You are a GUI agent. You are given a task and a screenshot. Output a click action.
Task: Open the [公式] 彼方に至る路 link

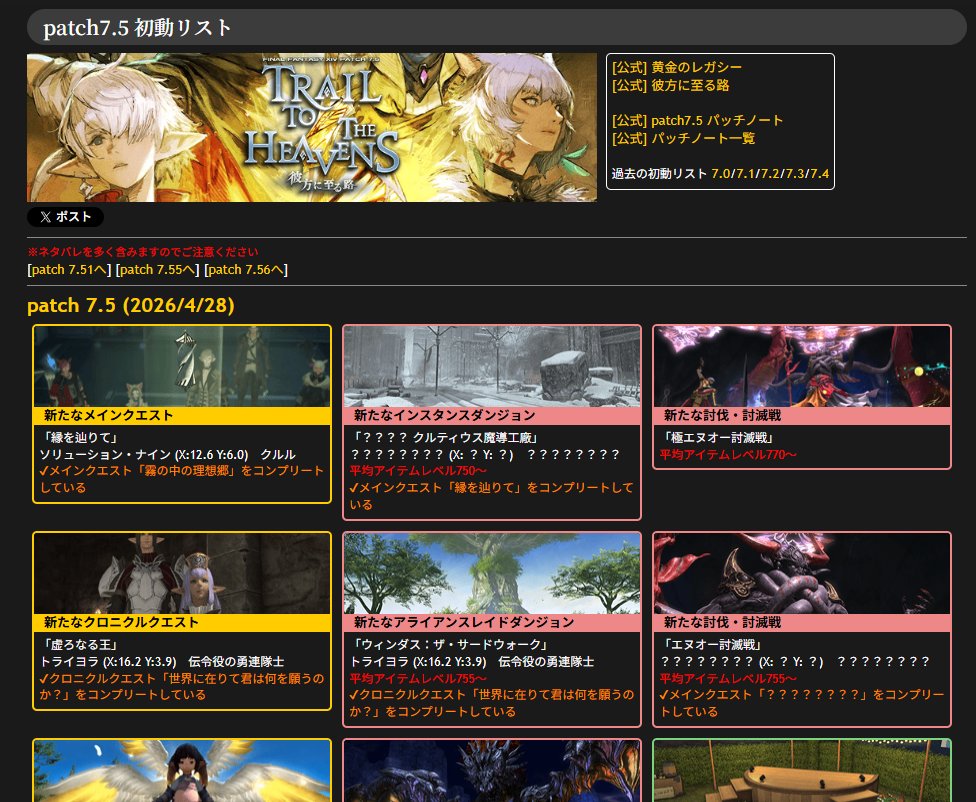point(672,85)
